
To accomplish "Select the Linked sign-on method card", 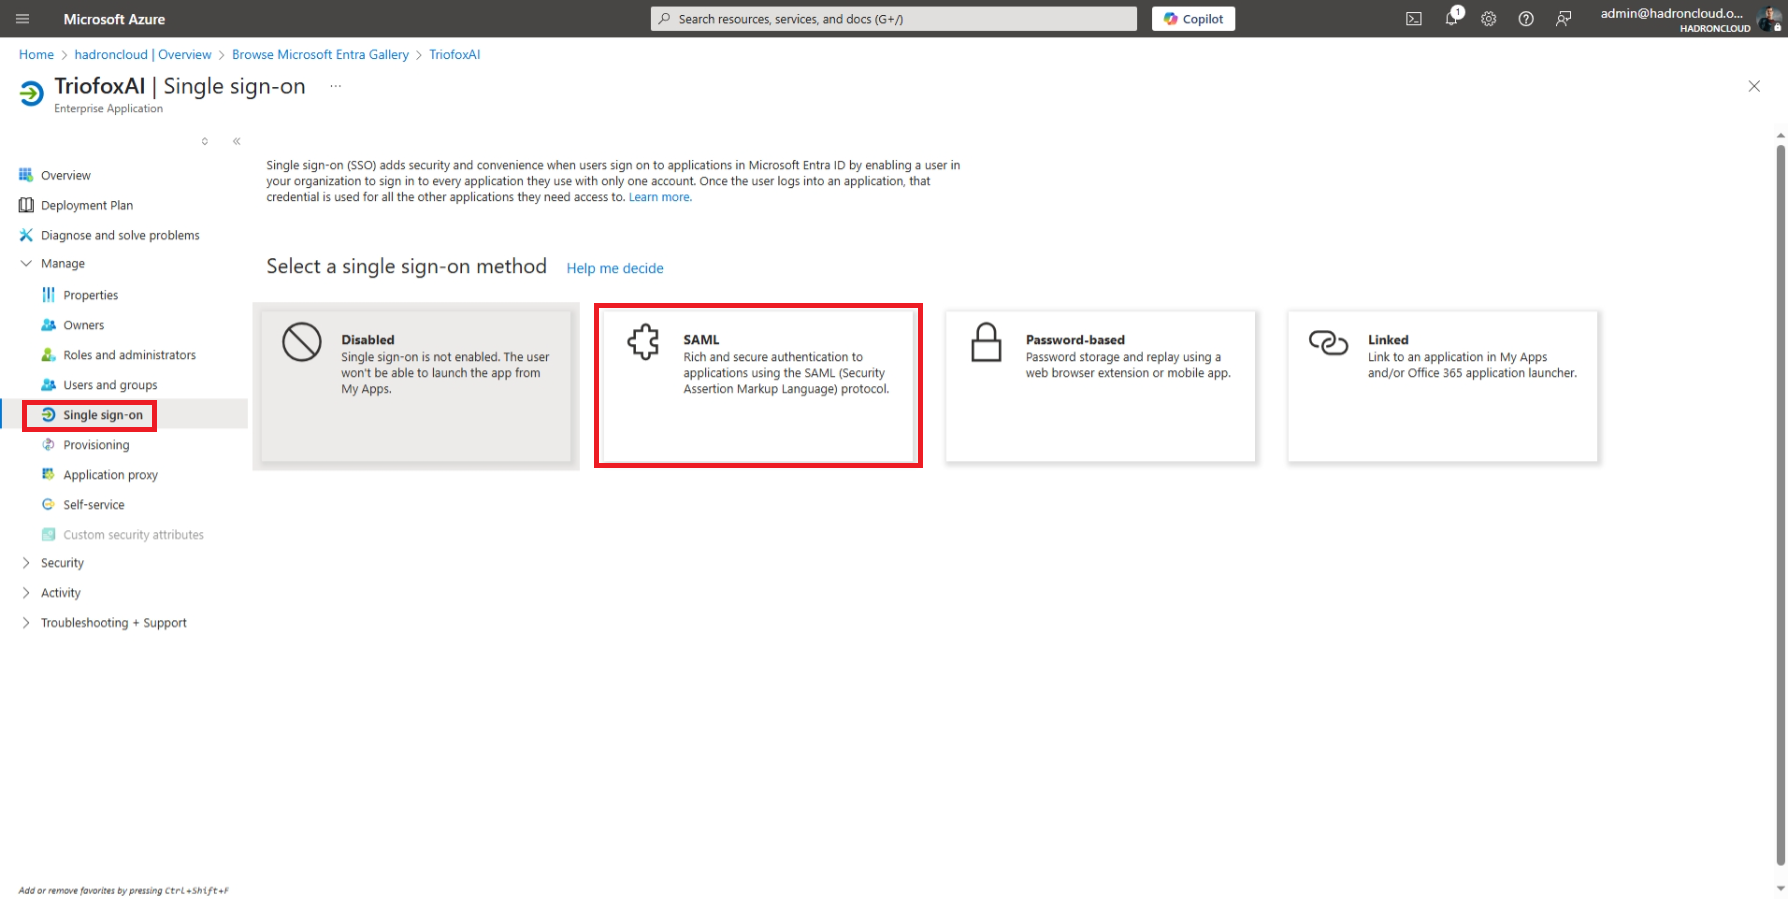I will (x=1443, y=386).
